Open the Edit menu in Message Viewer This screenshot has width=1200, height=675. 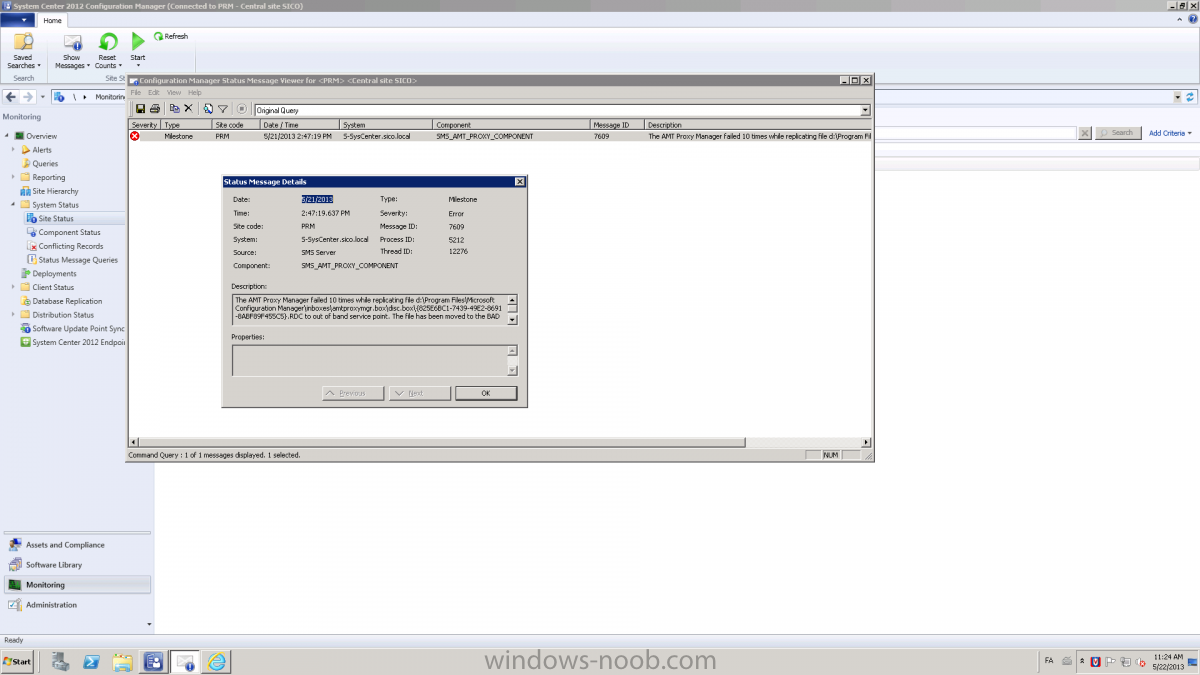click(x=154, y=93)
